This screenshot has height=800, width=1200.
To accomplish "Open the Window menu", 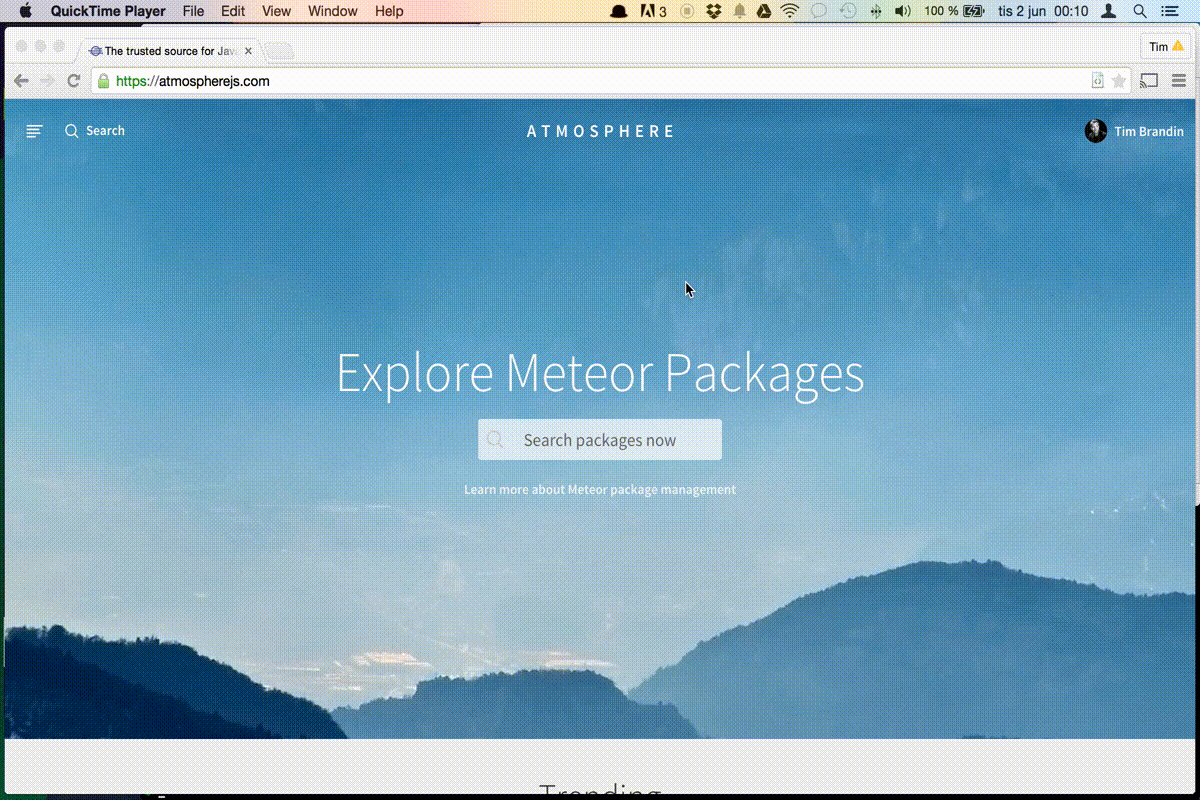I will [333, 11].
